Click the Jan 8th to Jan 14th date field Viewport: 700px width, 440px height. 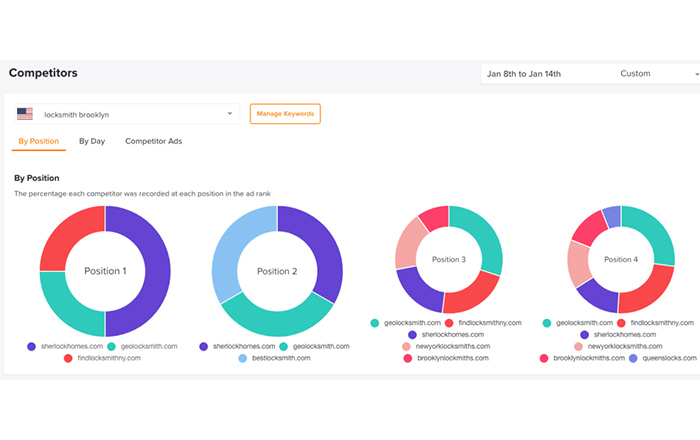[524, 74]
